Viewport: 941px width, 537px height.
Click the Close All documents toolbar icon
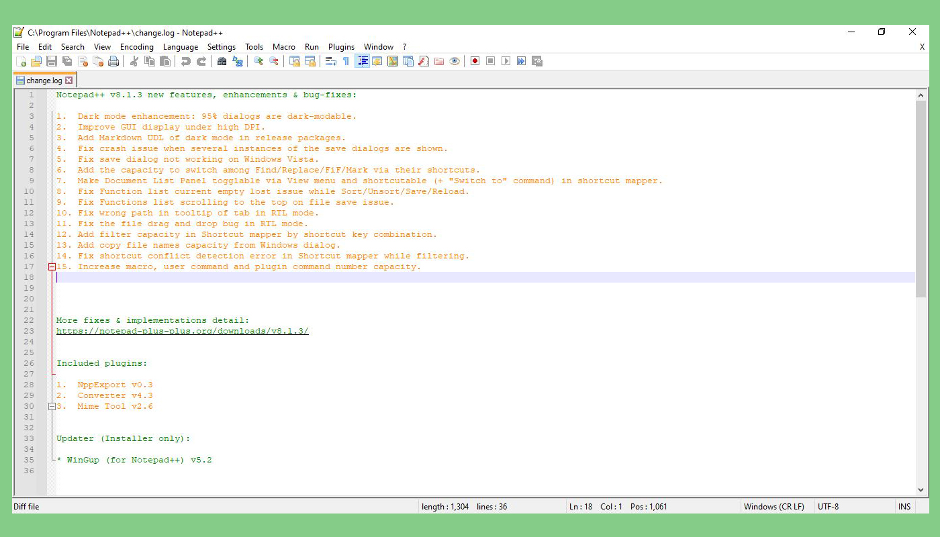pos(98,61)
